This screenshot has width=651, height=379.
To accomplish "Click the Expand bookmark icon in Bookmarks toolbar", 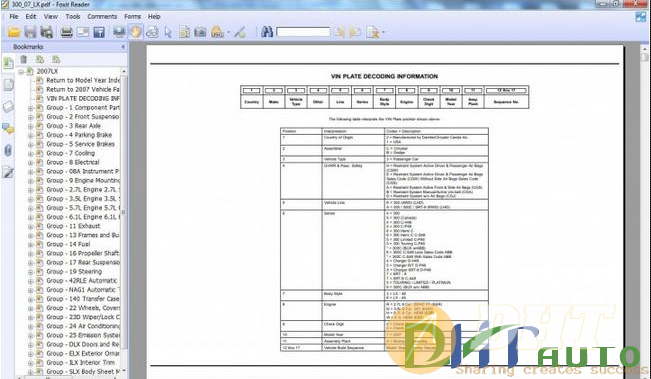I will click(40, 60).
